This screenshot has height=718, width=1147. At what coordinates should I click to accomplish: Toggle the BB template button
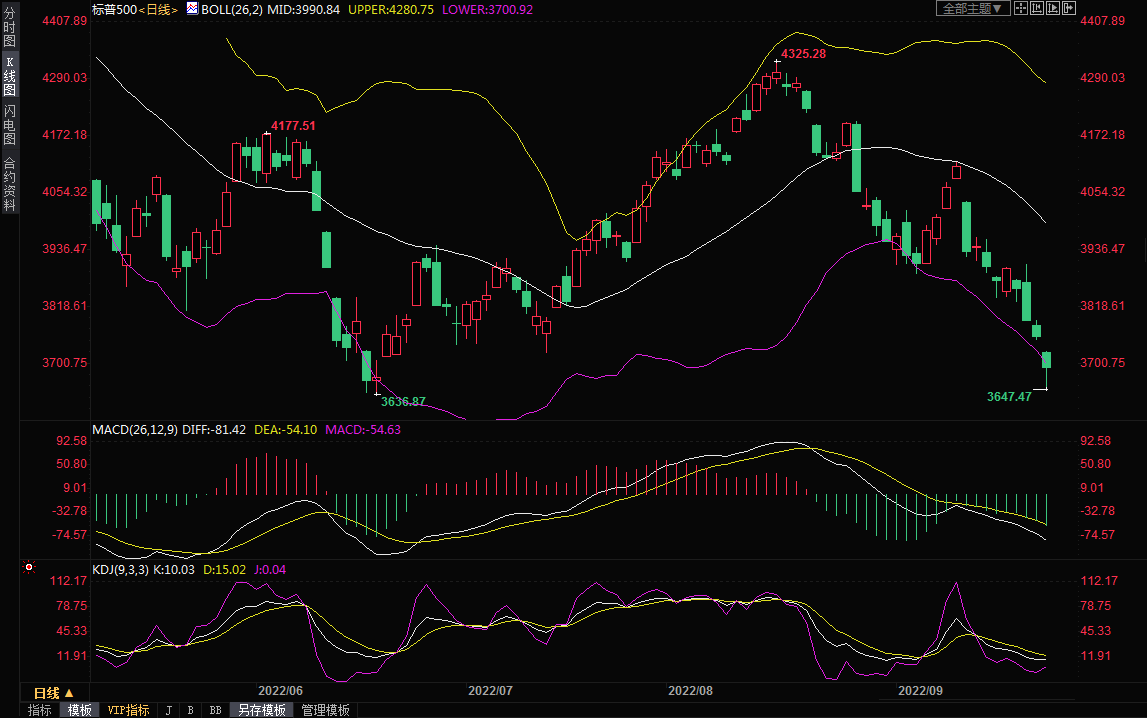tap(214, 710)
